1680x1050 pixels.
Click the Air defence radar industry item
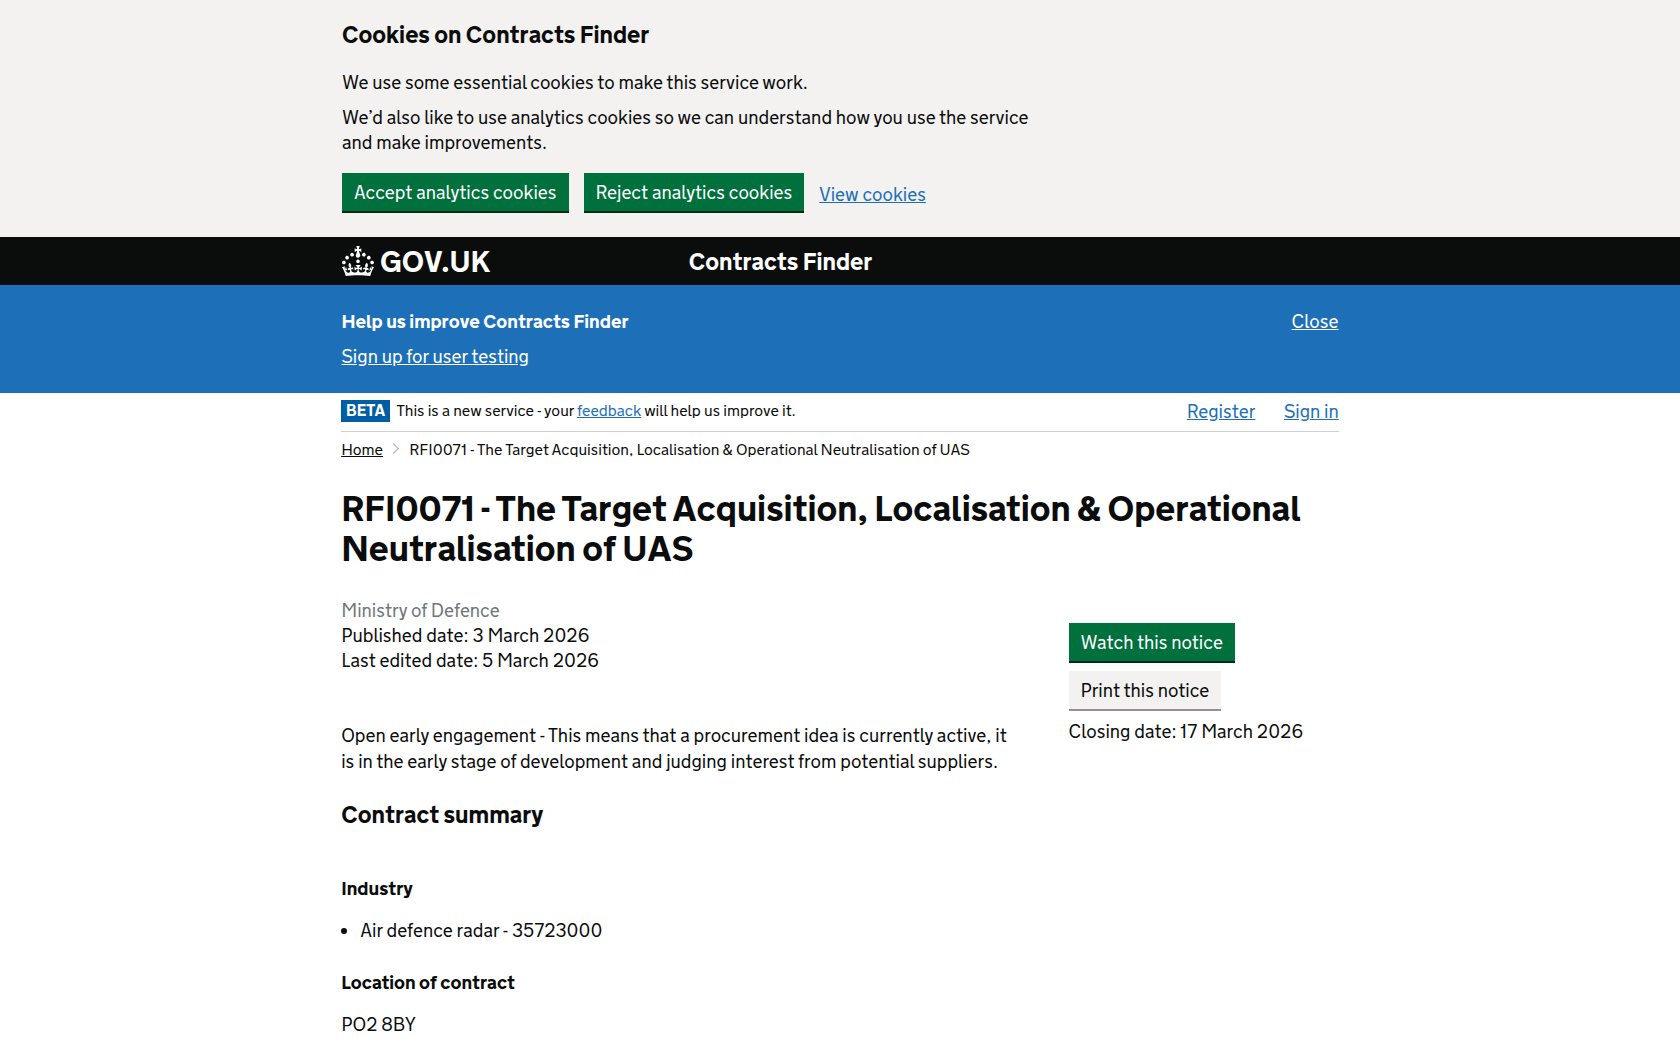[481, 931]
